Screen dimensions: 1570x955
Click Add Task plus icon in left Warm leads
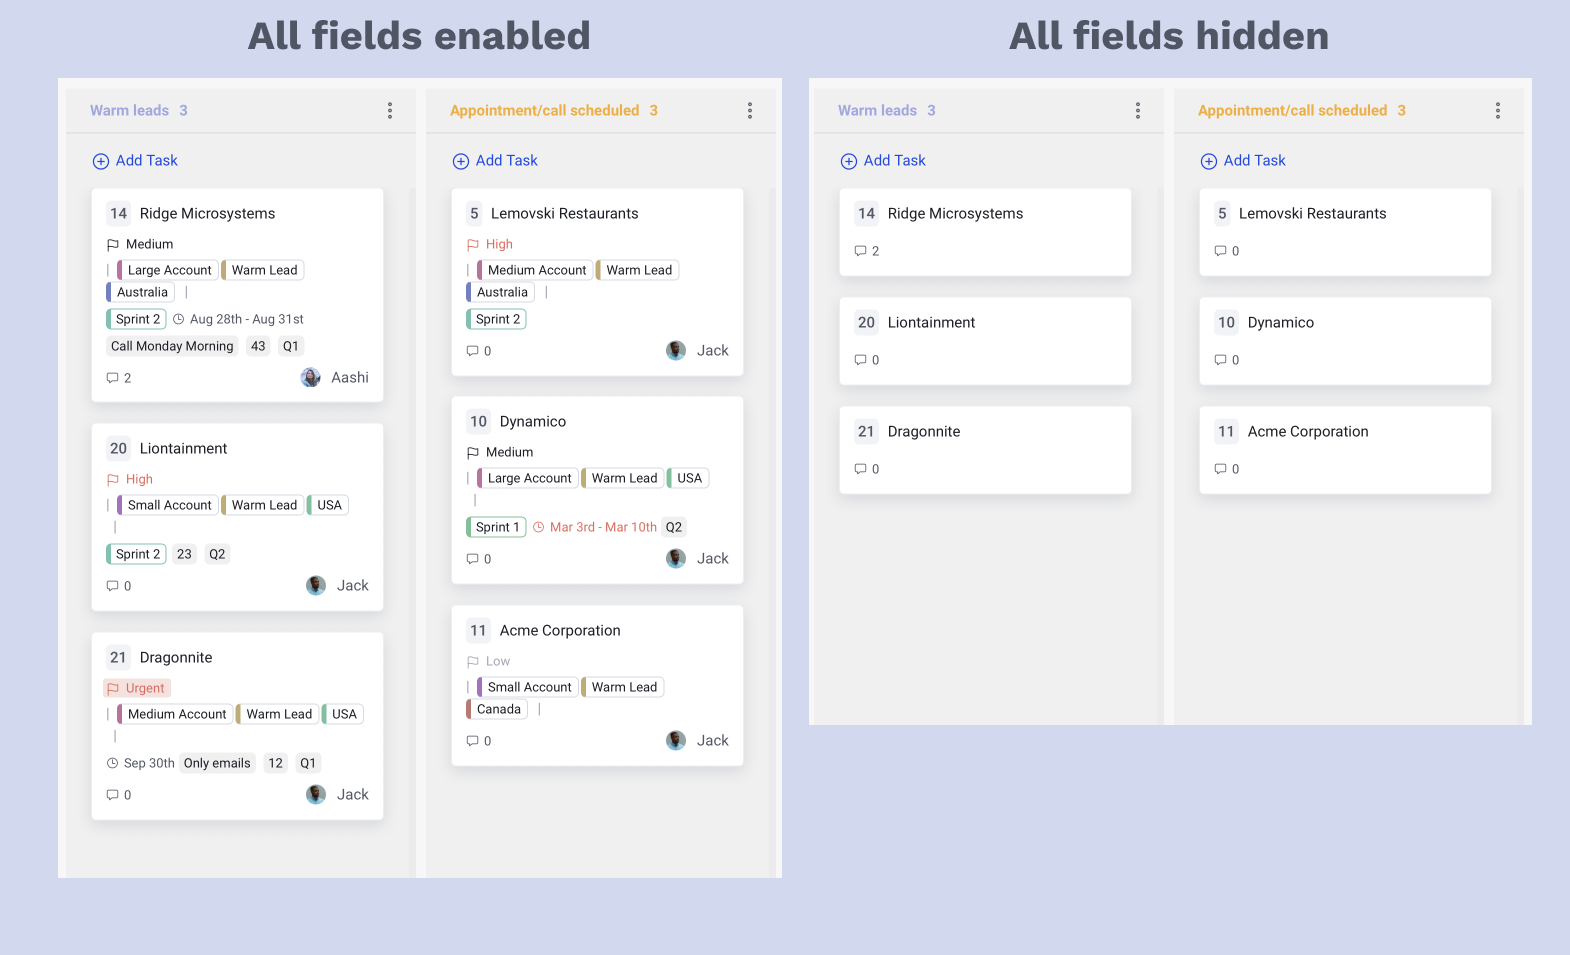point(101,161)
